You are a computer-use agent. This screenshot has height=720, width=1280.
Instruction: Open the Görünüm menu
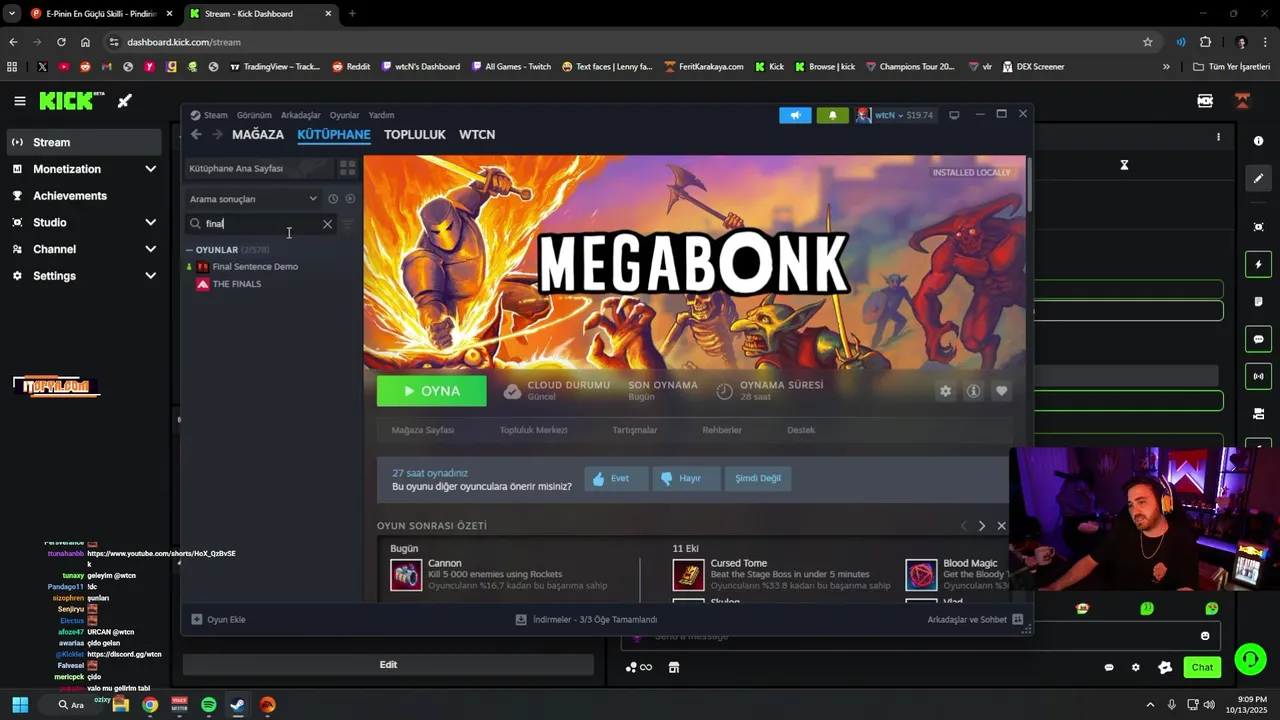[x=254, y=115]
